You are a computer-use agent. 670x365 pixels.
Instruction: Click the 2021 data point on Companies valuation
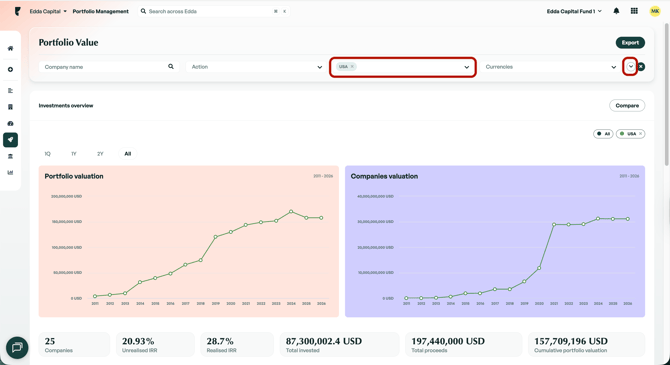pyautogui.click(x=554, y=224)
